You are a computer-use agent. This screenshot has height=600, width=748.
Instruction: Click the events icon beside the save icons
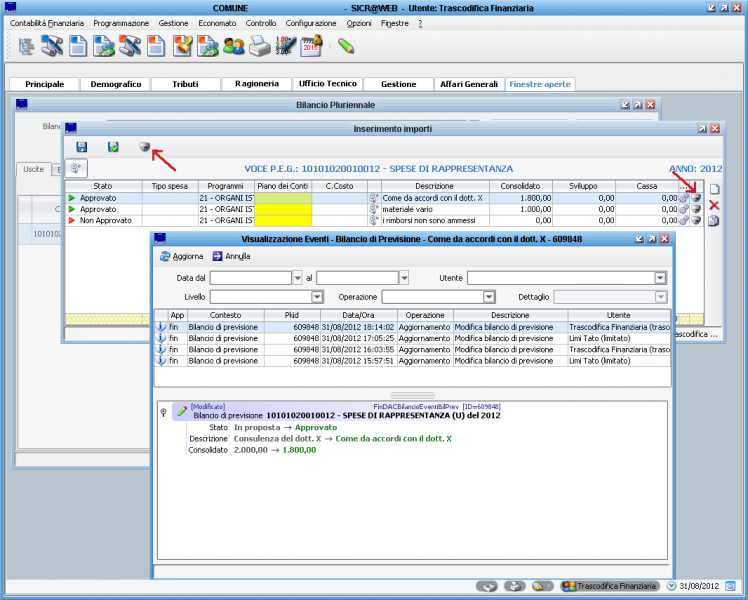[x=144, y=147]
